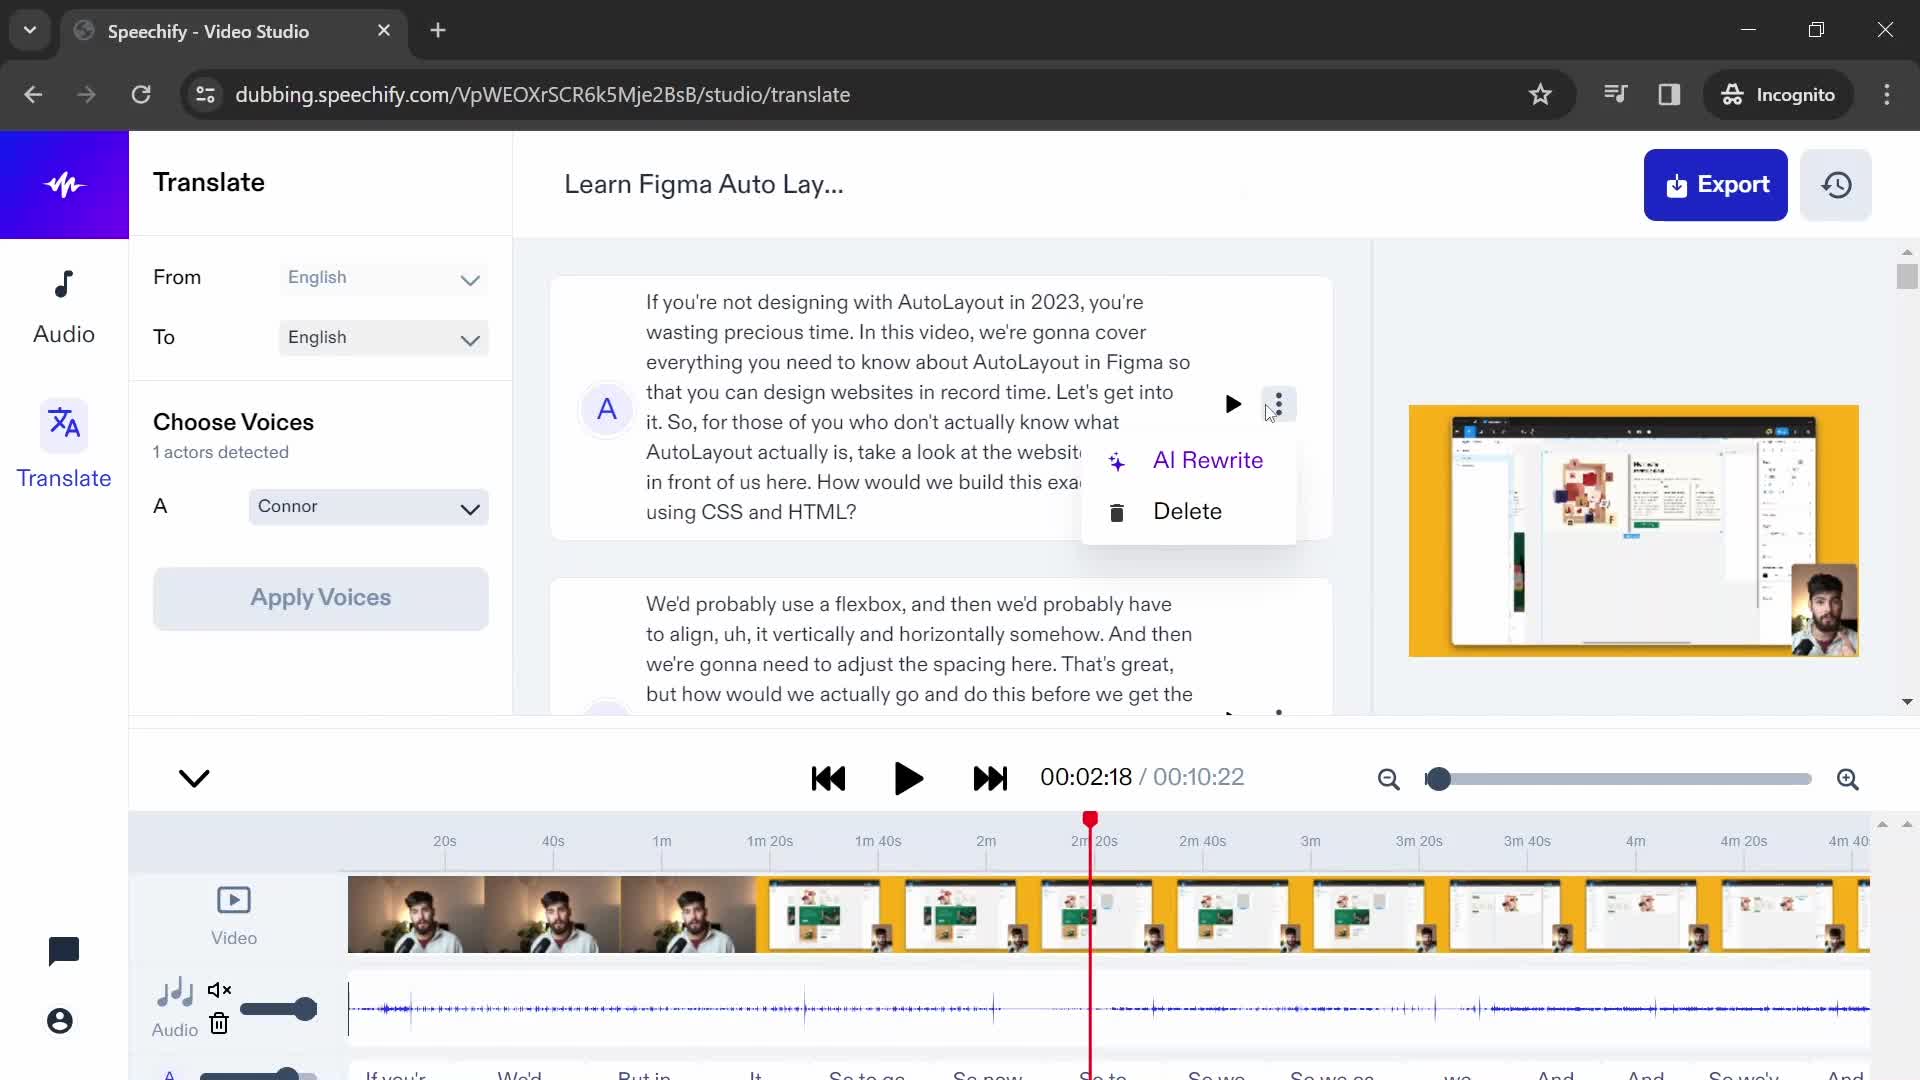Viewport: 1920px width, 1080px height.
Task: Click the audio waveform track
Action: pos(1108,1008)
